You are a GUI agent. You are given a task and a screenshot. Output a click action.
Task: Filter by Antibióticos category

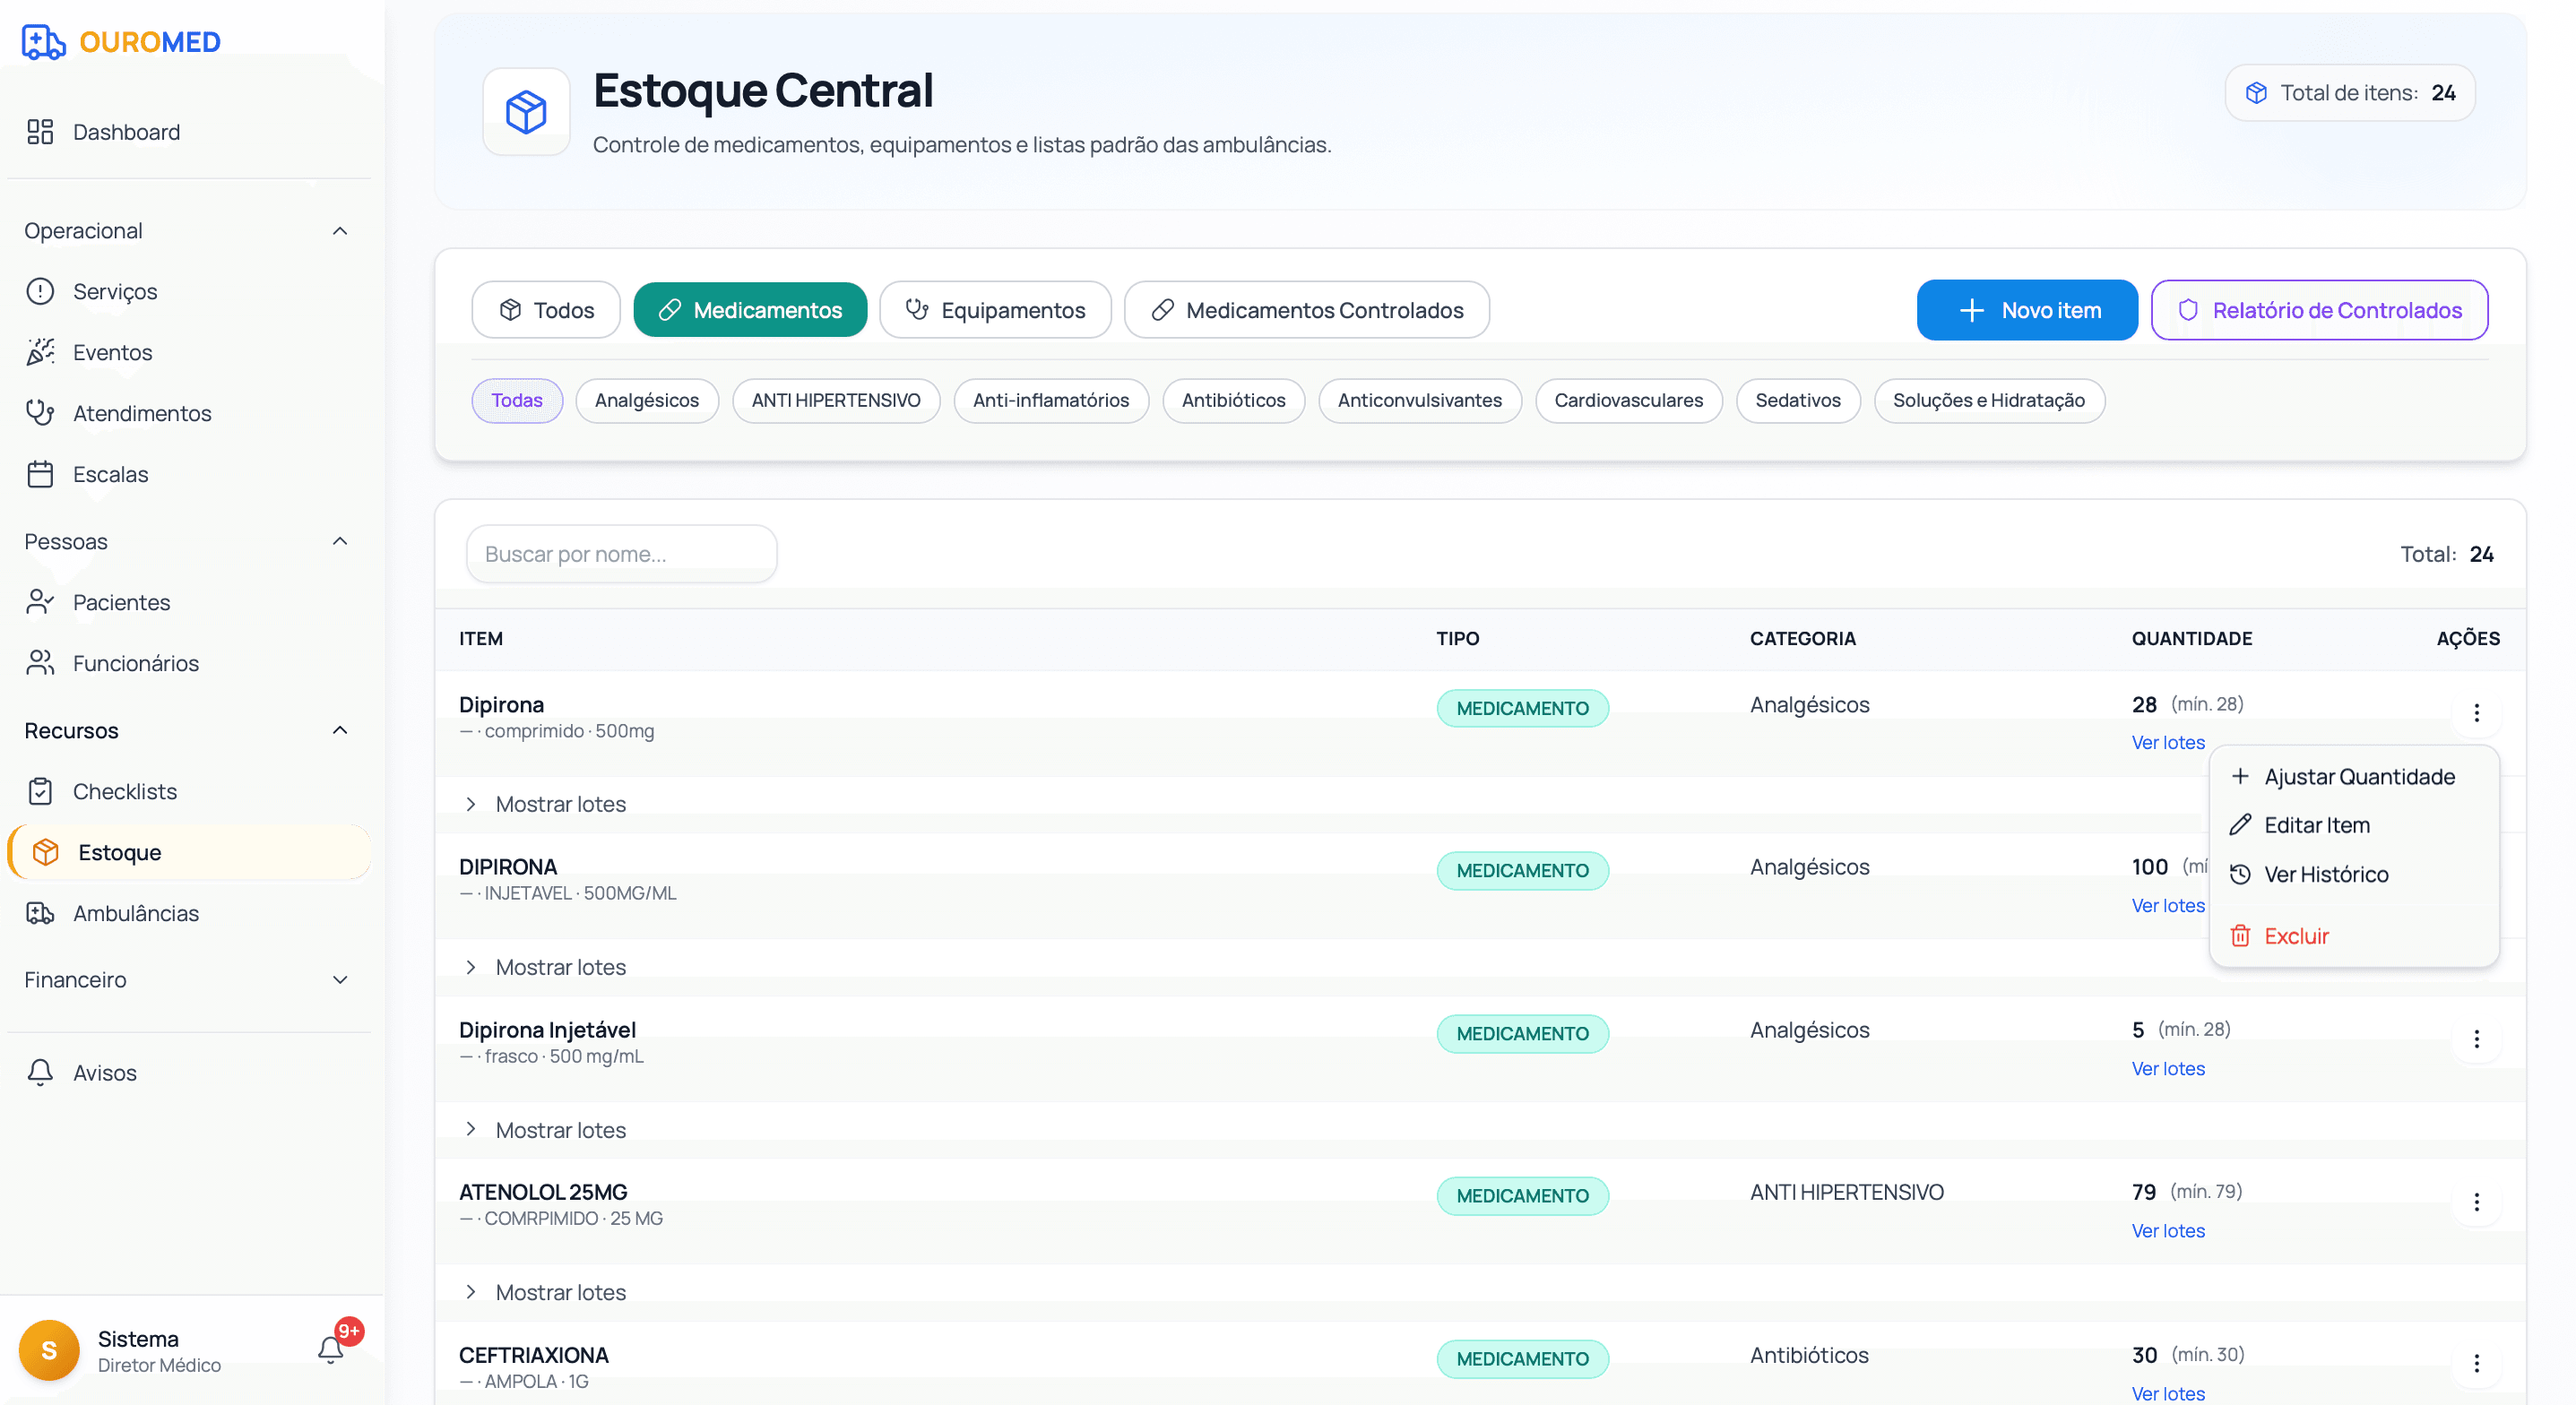pyautogui.click(x=1234, y=400)
